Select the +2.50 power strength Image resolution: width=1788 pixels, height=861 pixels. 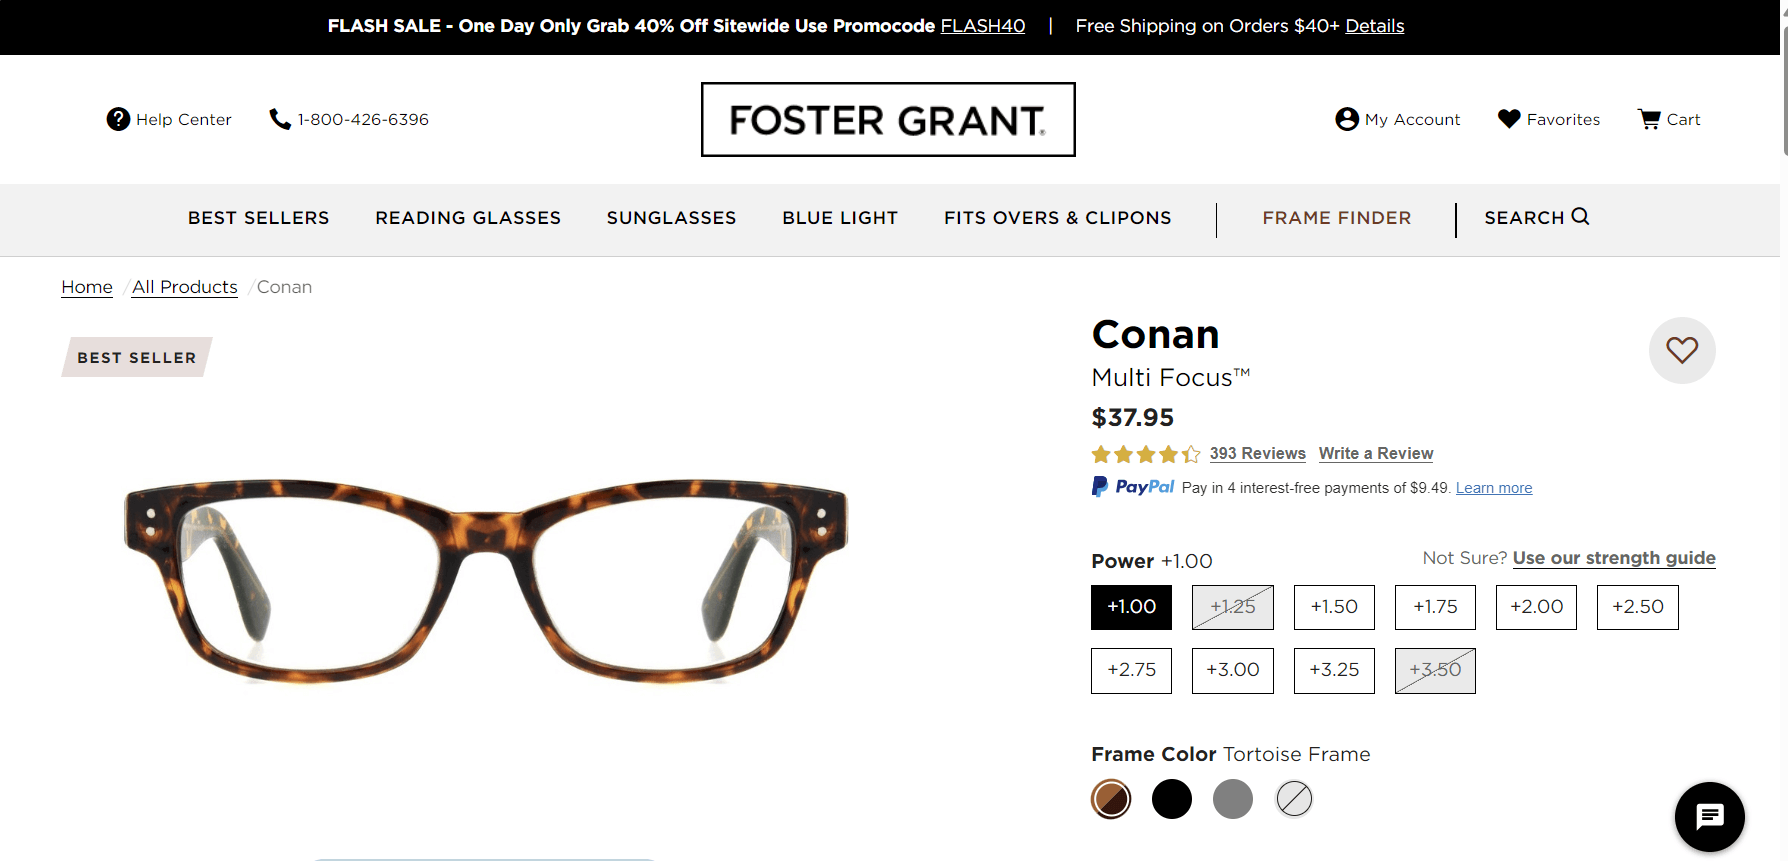coord(1637,607)
